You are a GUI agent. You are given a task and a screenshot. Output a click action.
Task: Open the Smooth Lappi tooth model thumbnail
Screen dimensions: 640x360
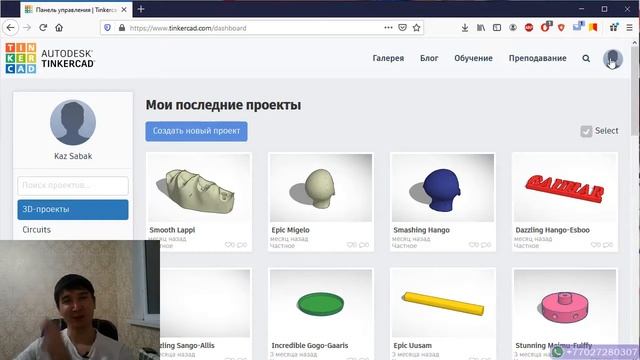199,188
